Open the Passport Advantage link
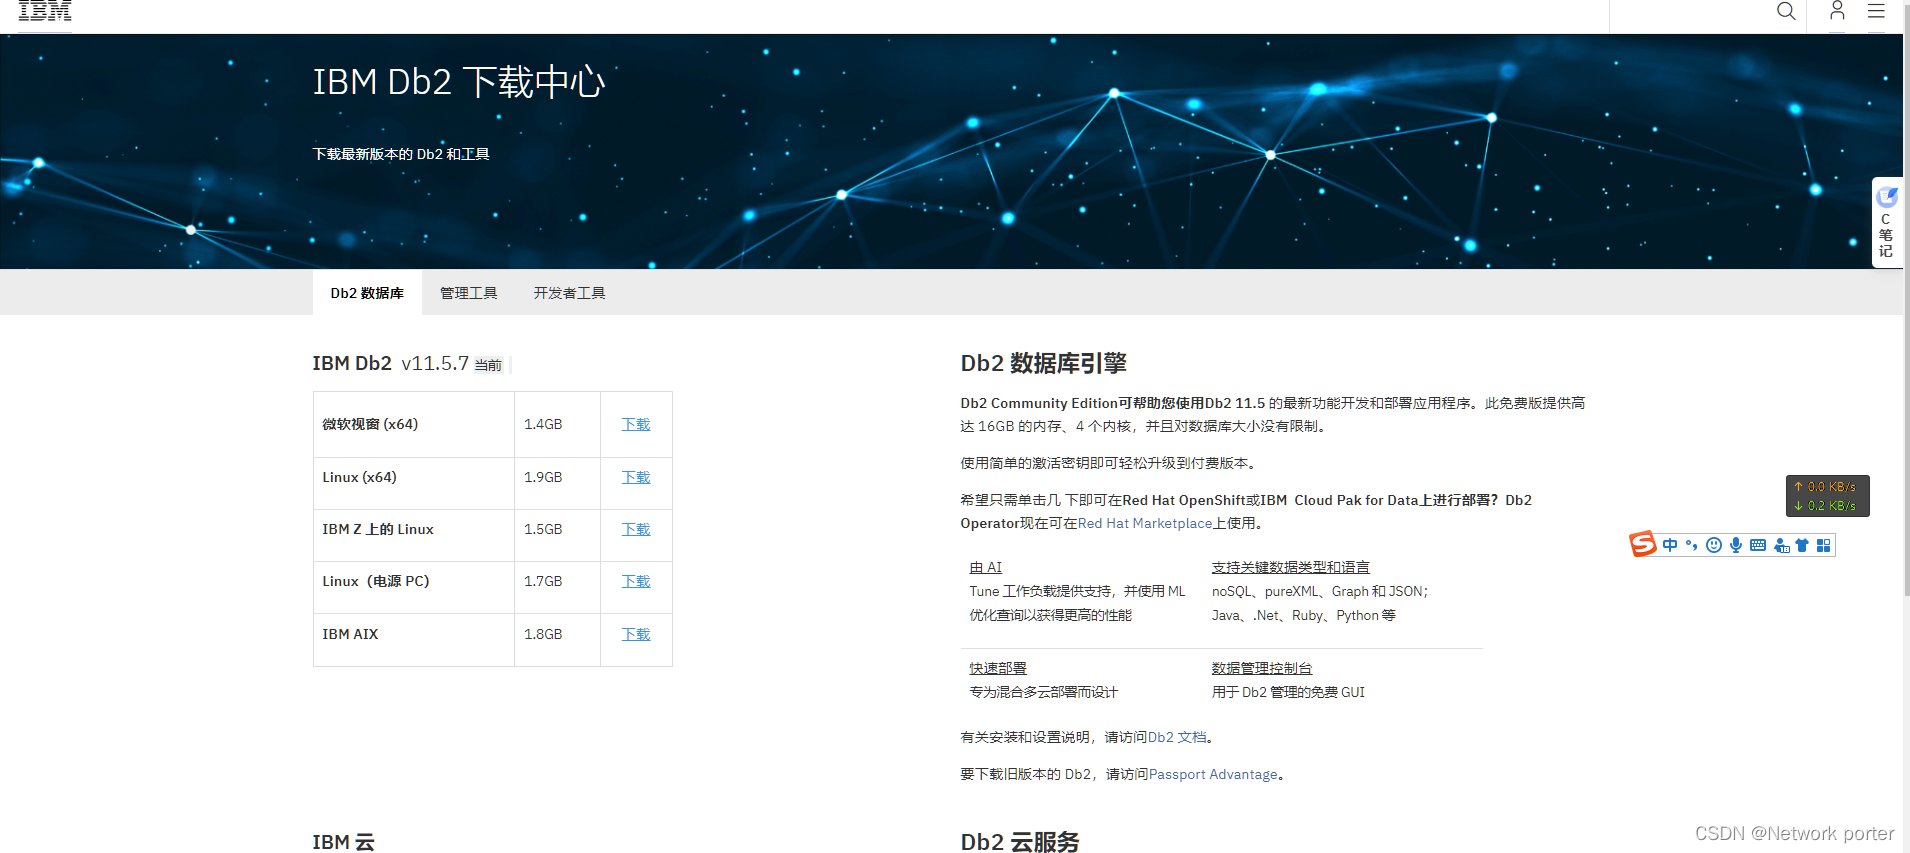 pyautogui.click(x=1213, y=774)
